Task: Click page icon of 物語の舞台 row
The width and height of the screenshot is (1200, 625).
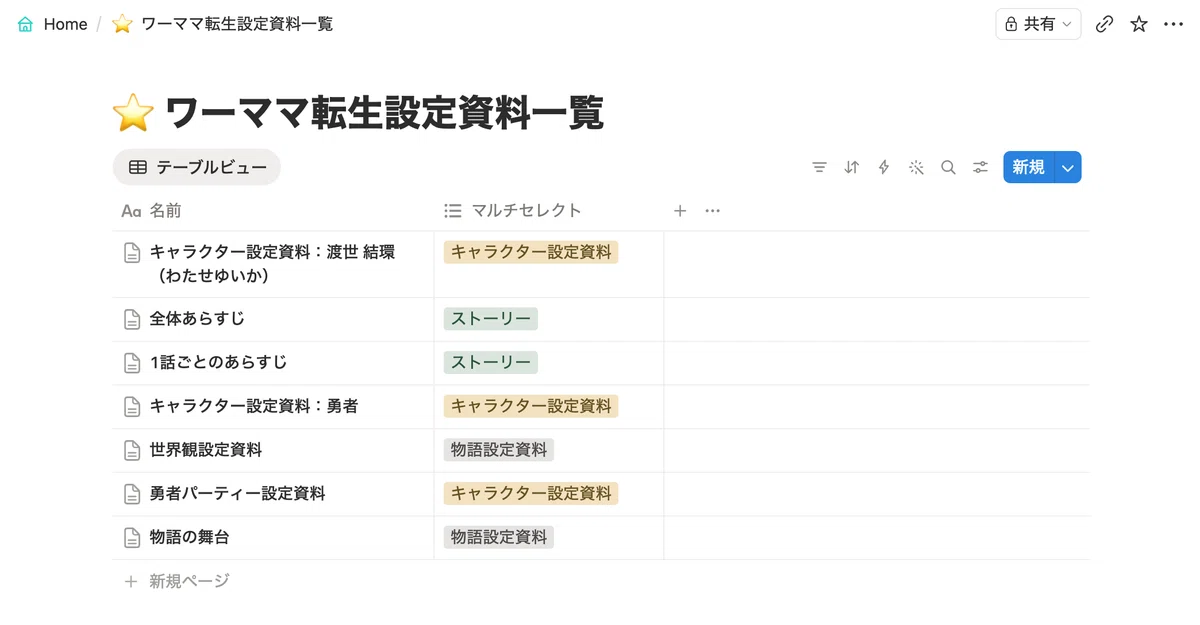Action: point(131,537)
